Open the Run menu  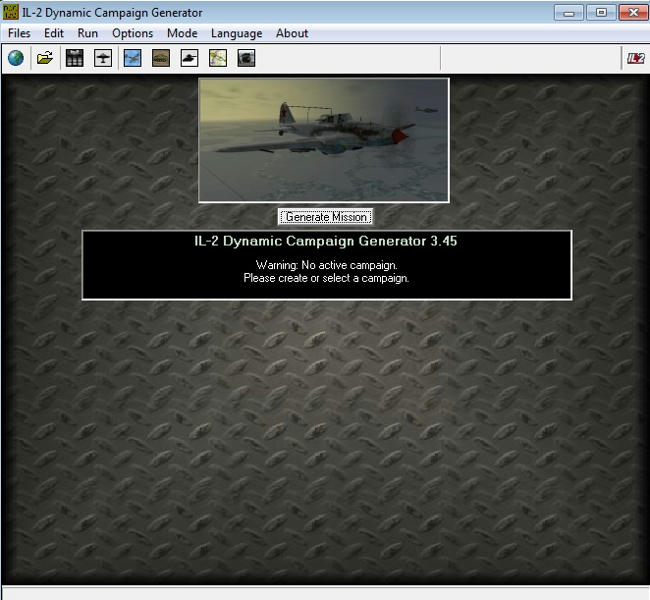click(87, 33)
